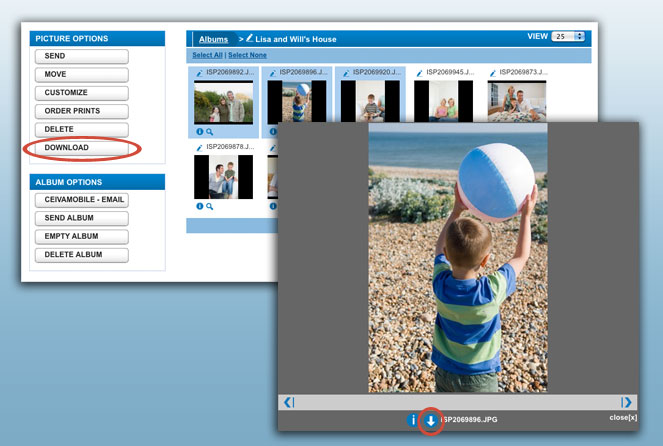Viewport: 663px width, 446px height.
Task: Click the CUSTOMIZE button
Action: 82,93
